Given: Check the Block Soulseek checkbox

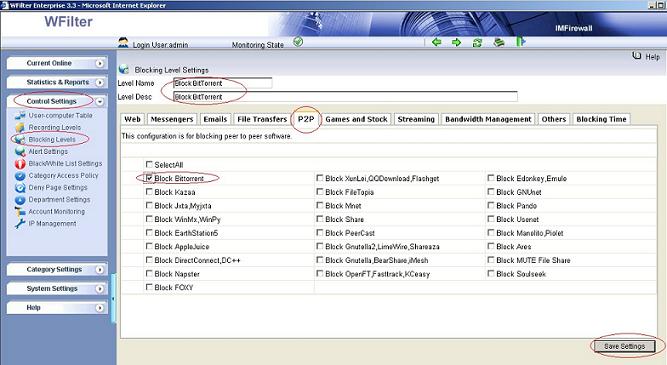Looking at the screenshot, I should (491, 273).
